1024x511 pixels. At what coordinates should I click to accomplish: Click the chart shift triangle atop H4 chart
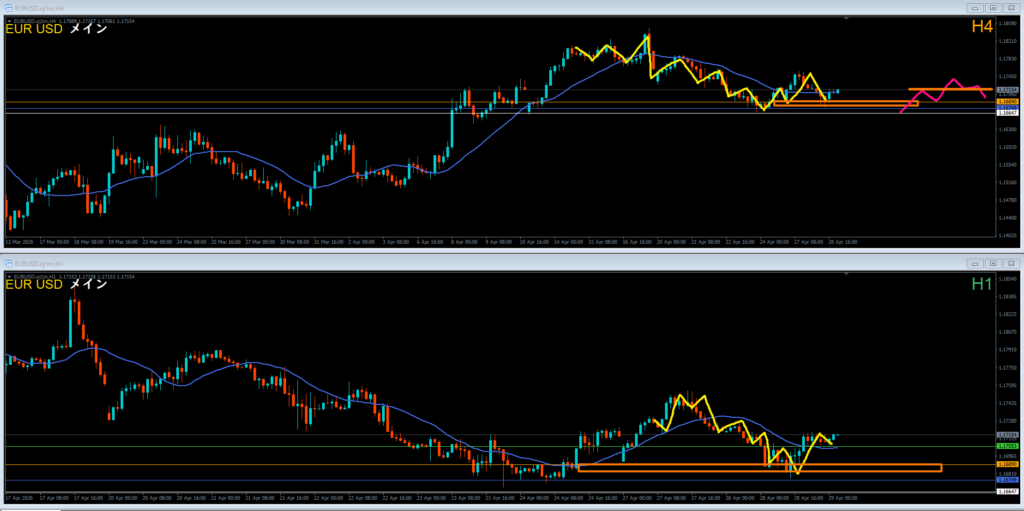(x=847, y=20)
